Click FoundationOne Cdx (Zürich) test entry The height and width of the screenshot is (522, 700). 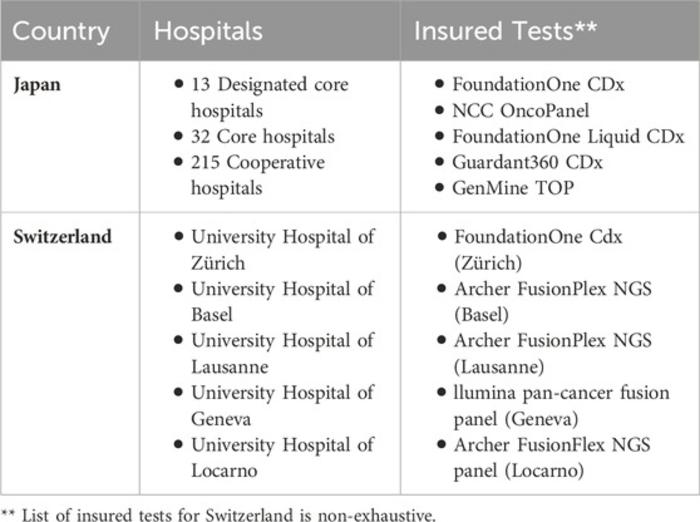538,250
